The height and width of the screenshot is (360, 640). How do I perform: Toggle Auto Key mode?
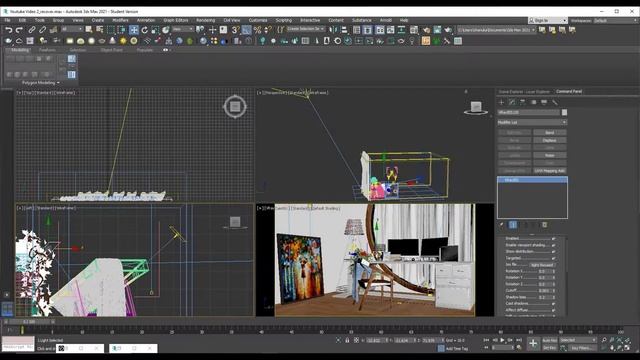pyautogui.click(x=549, y=340)
